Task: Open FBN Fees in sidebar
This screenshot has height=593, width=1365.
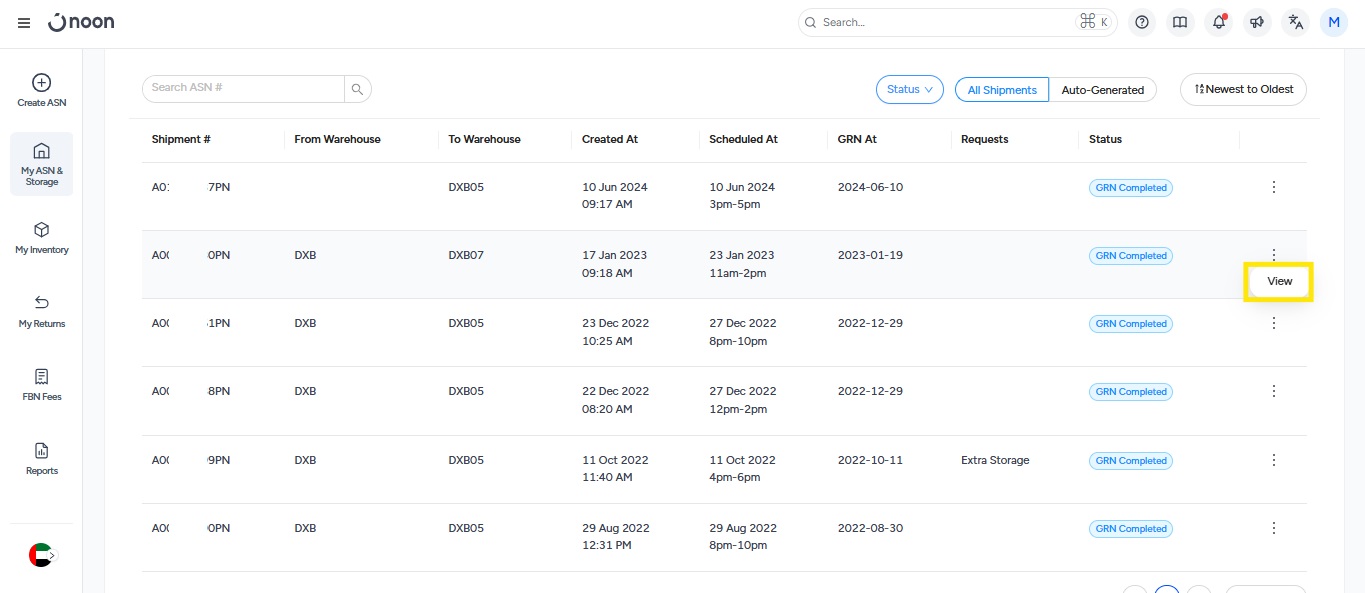Action: 41,385
